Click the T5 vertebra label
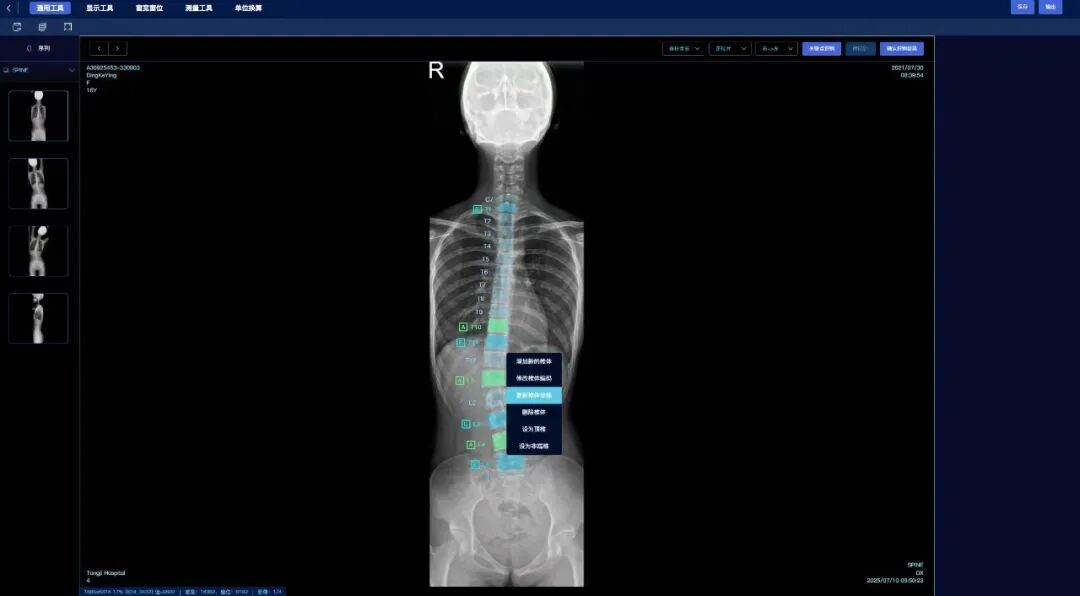Image resolution: width=1080 pixels, height=596 pixels. click(x=486, y=259)
